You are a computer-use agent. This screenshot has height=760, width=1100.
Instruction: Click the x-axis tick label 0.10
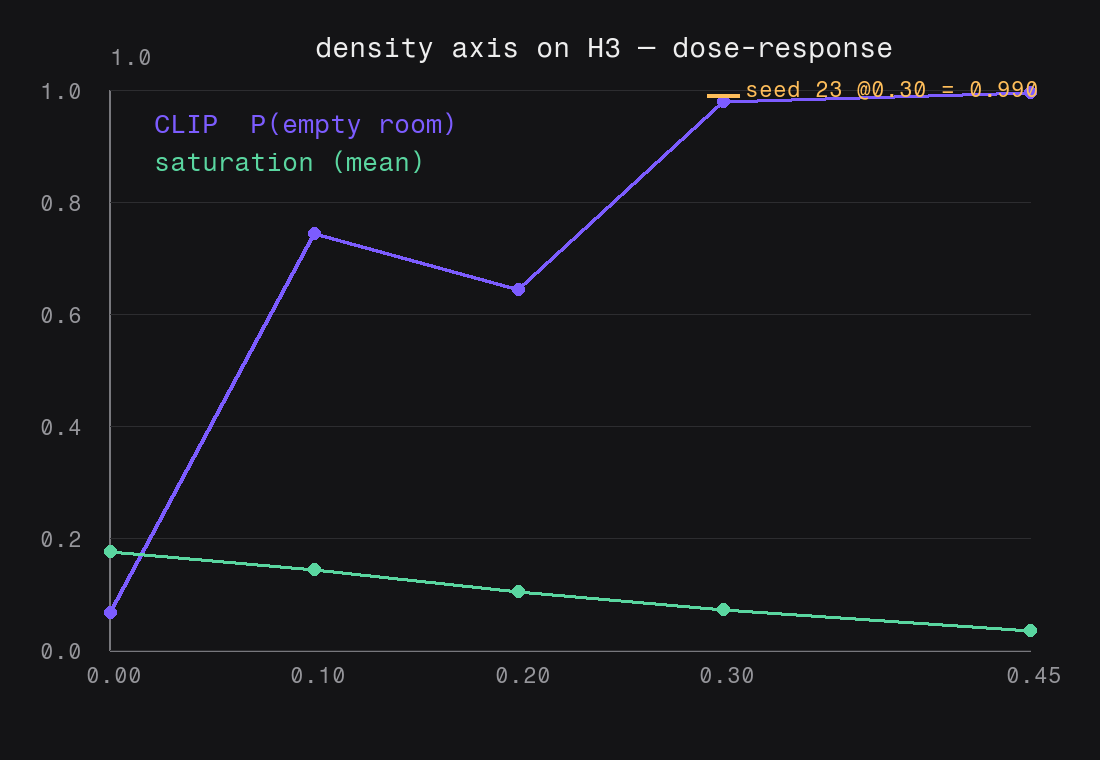click(318, 676)
